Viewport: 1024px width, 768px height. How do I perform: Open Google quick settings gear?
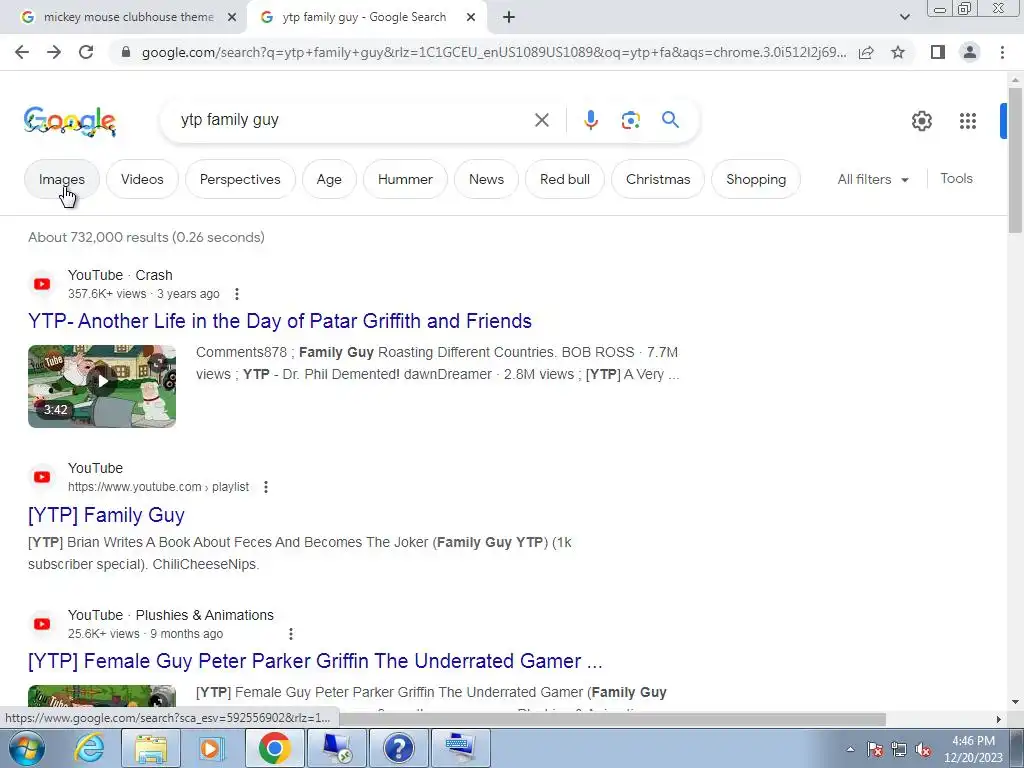[x=921, y=121]
